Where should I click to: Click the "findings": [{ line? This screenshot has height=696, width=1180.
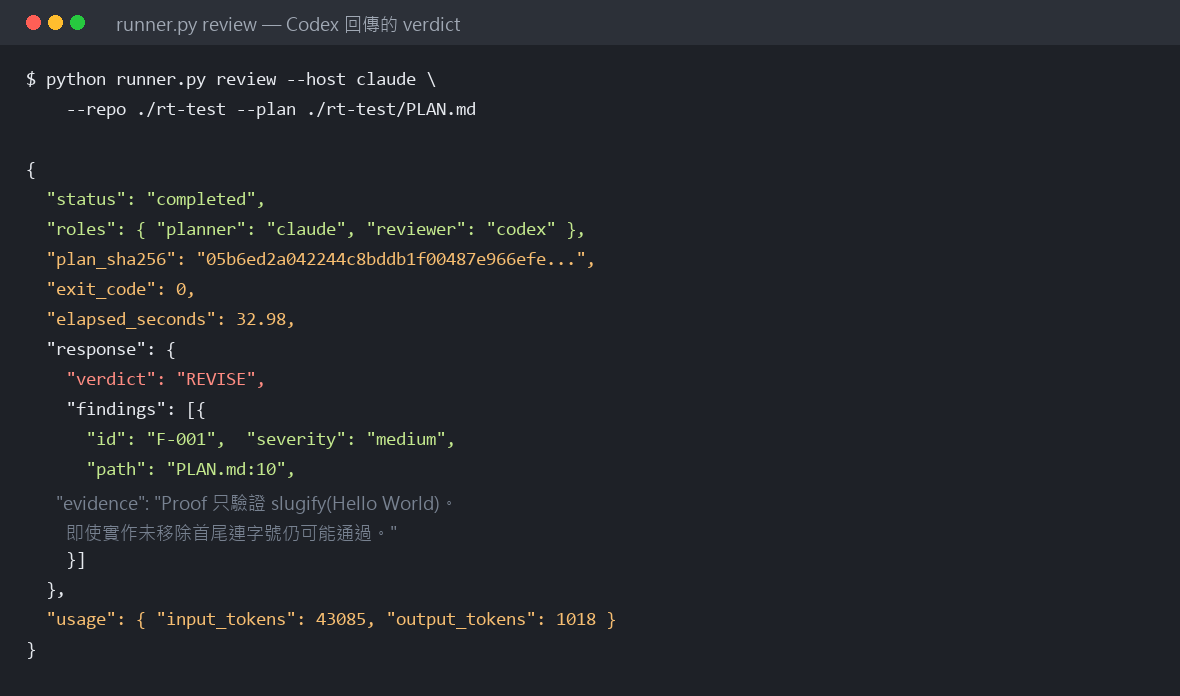(136, 409)
